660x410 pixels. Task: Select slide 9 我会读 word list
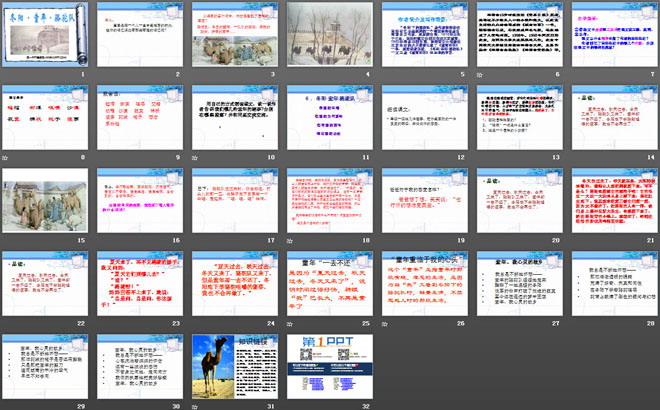click(140, 117)
